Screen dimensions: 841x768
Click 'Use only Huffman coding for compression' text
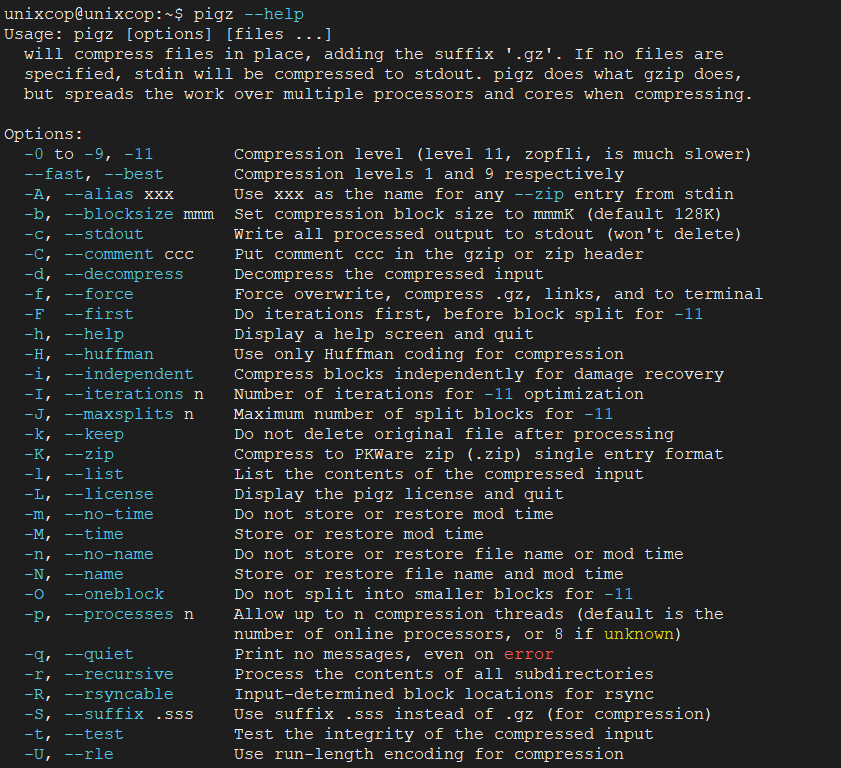[429, 355]
